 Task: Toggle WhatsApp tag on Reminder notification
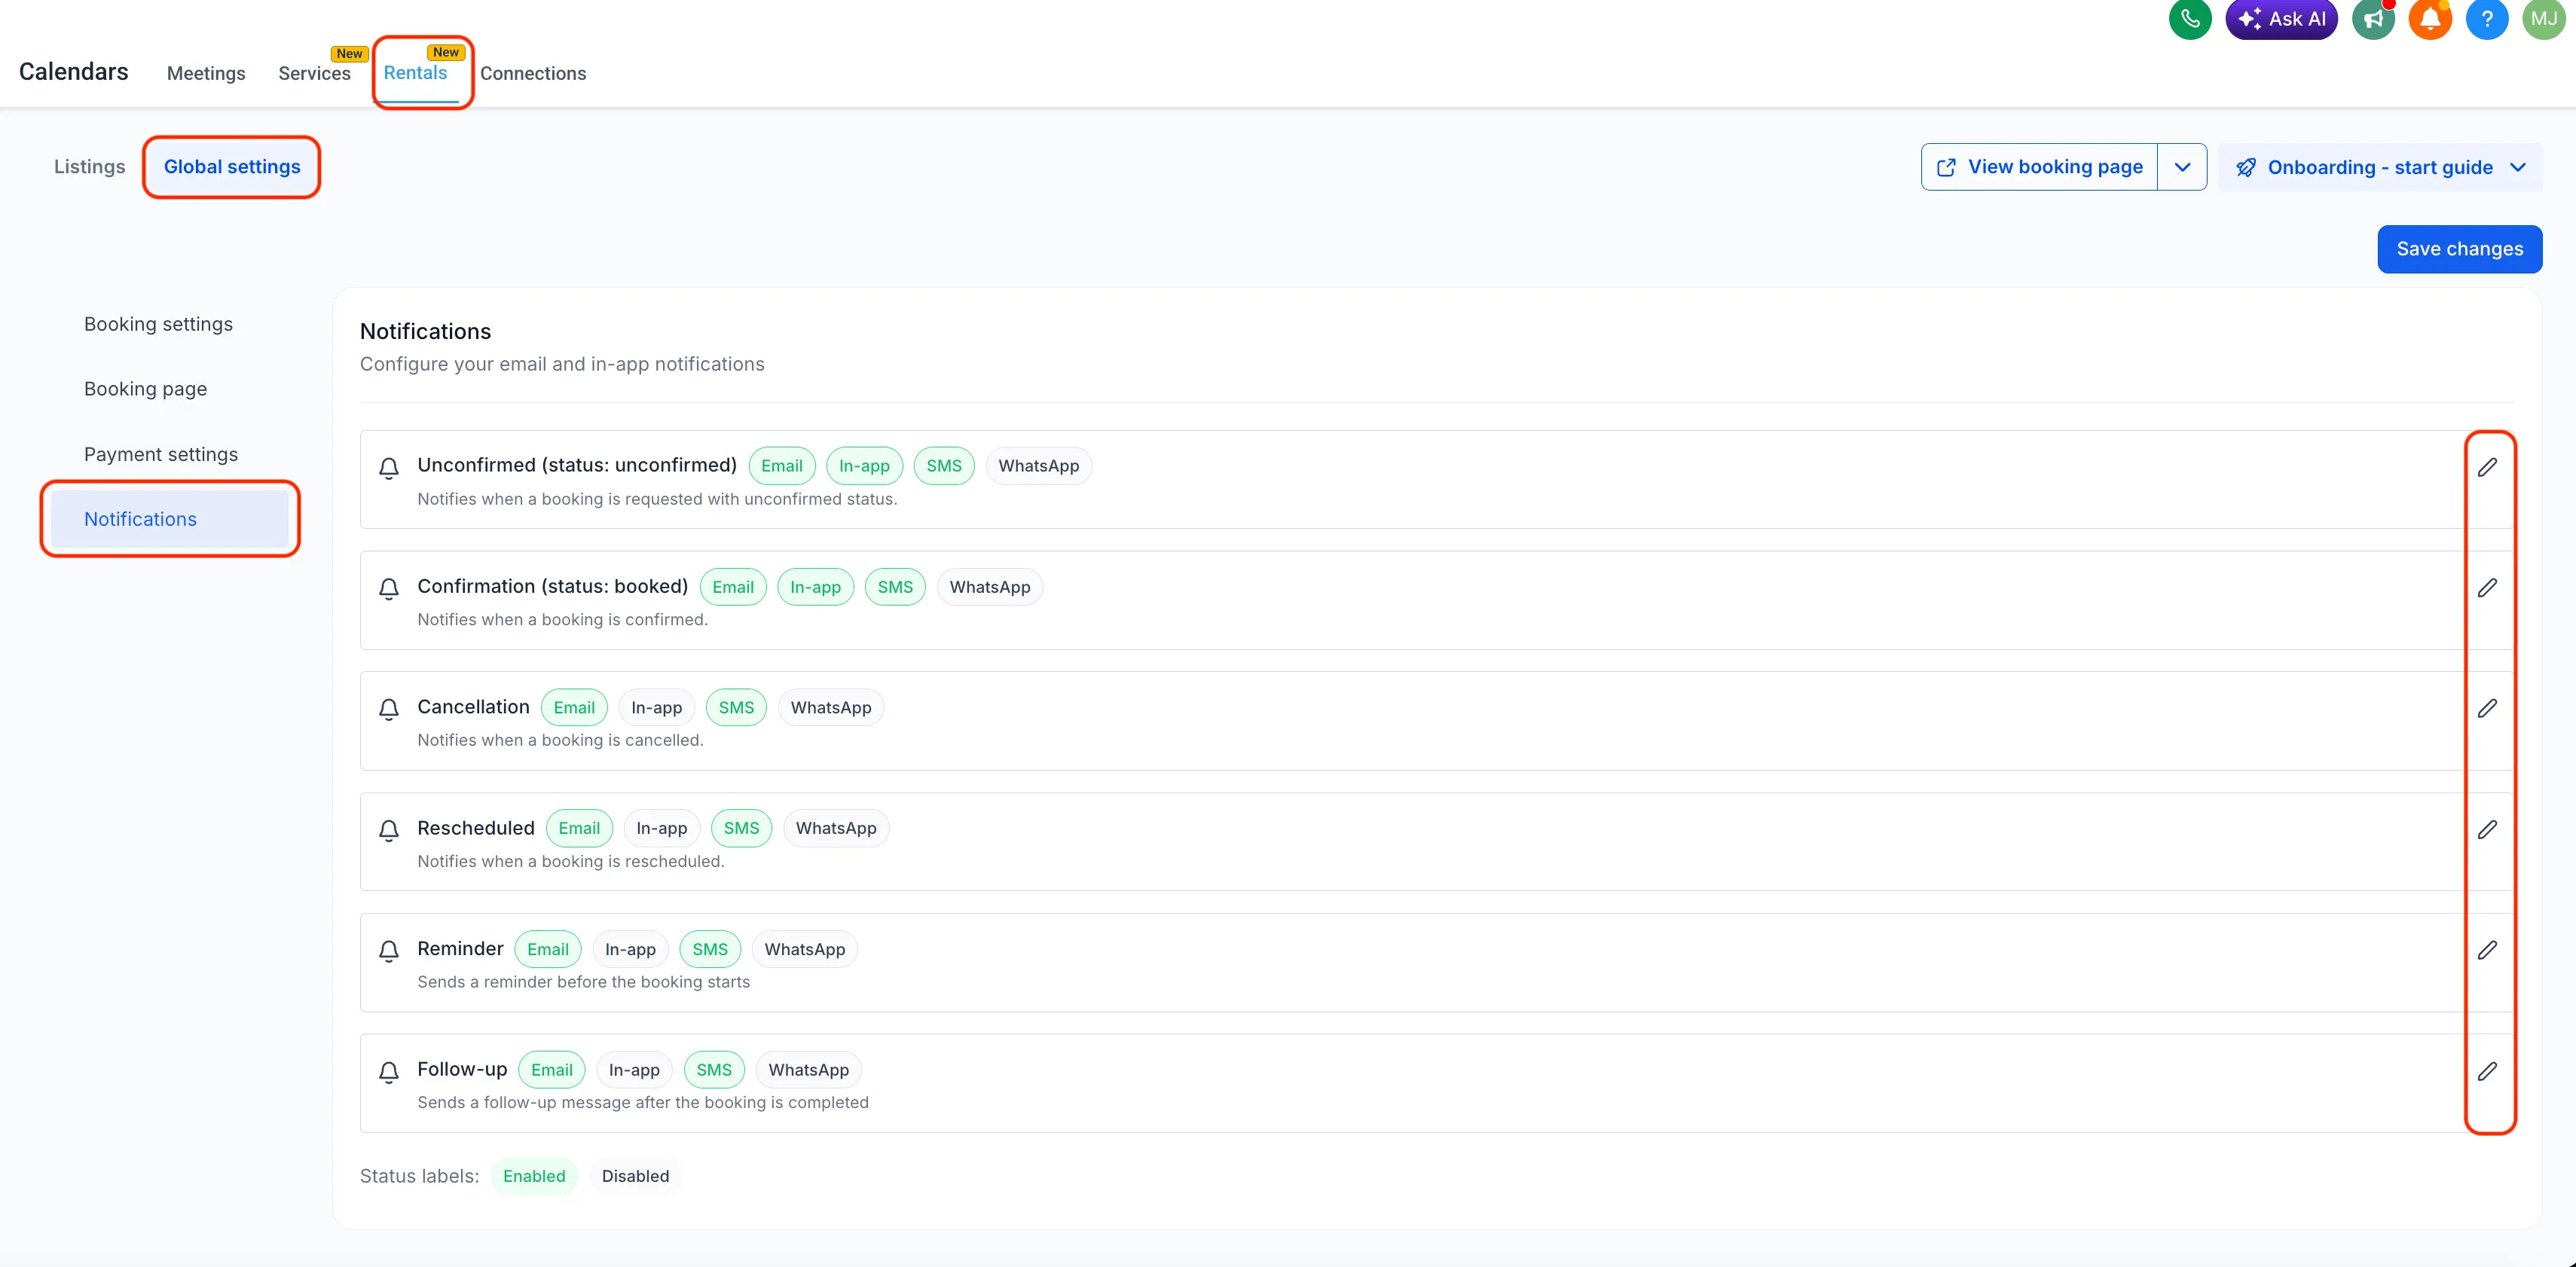pyautogui.click(x=804, y=949)
